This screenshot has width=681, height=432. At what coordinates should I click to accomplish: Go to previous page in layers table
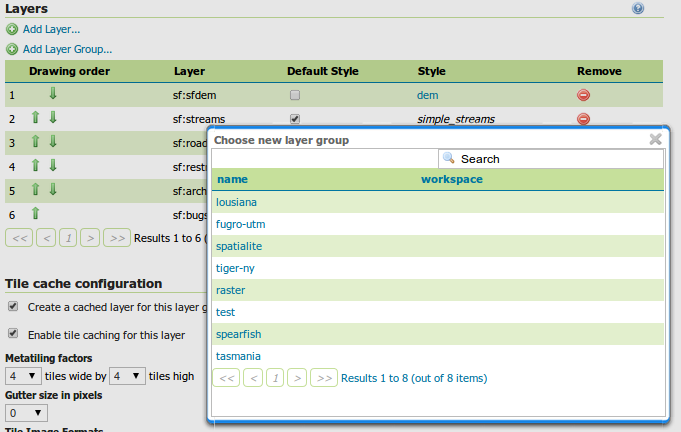46,238
